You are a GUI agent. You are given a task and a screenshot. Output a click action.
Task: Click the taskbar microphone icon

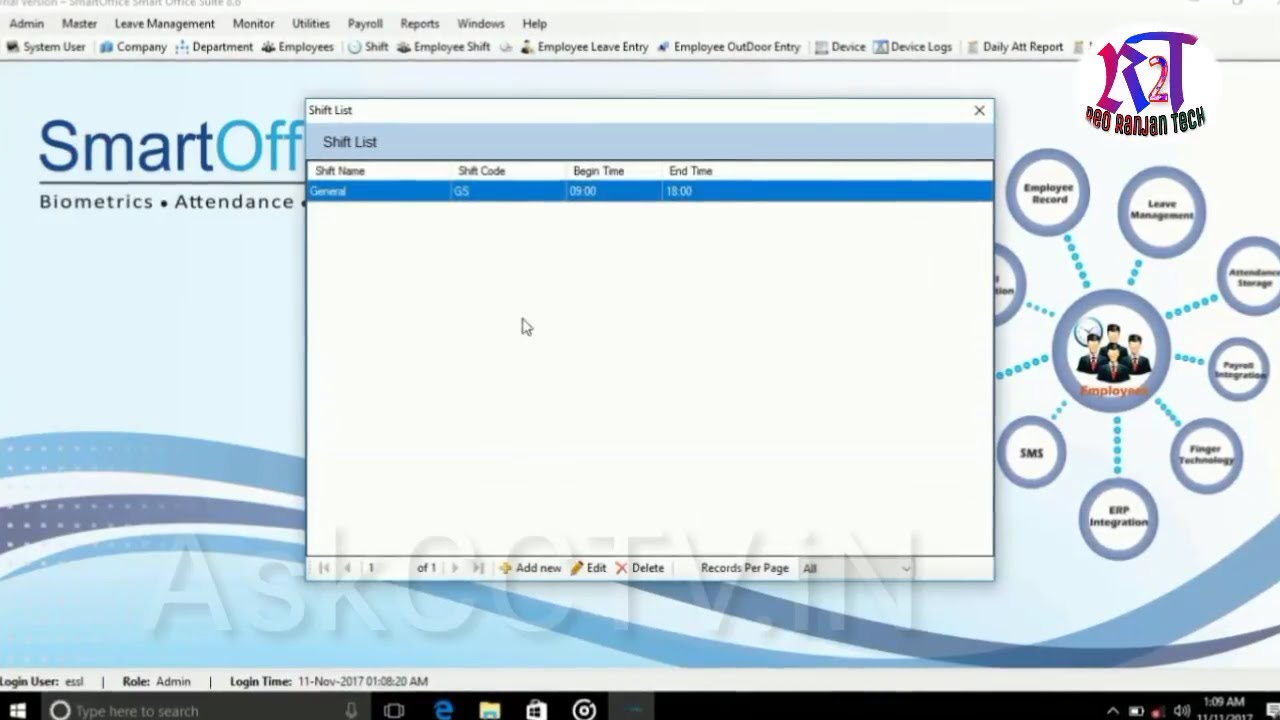(x=351, y=710)
